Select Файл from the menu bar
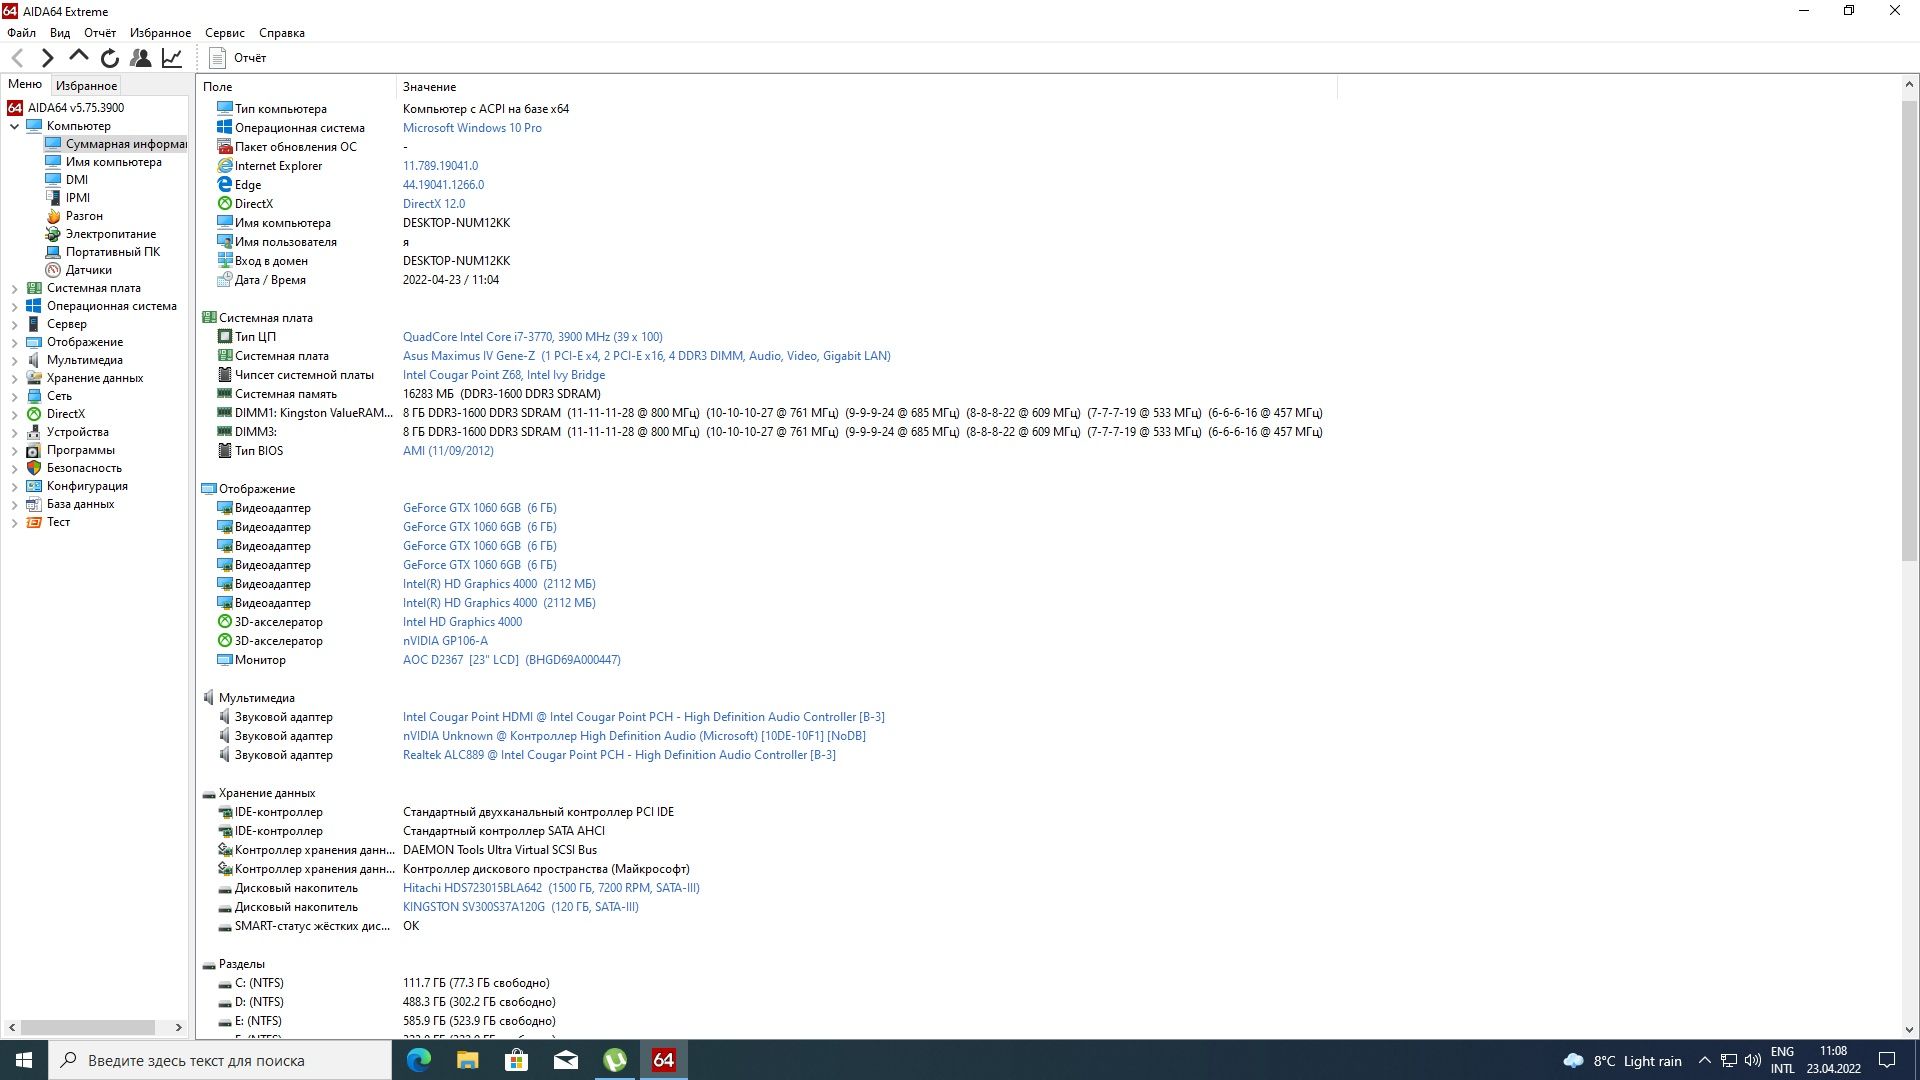Image resolution: width=1920 pixels, height=1080 pixels. click(x=22, y=32)
